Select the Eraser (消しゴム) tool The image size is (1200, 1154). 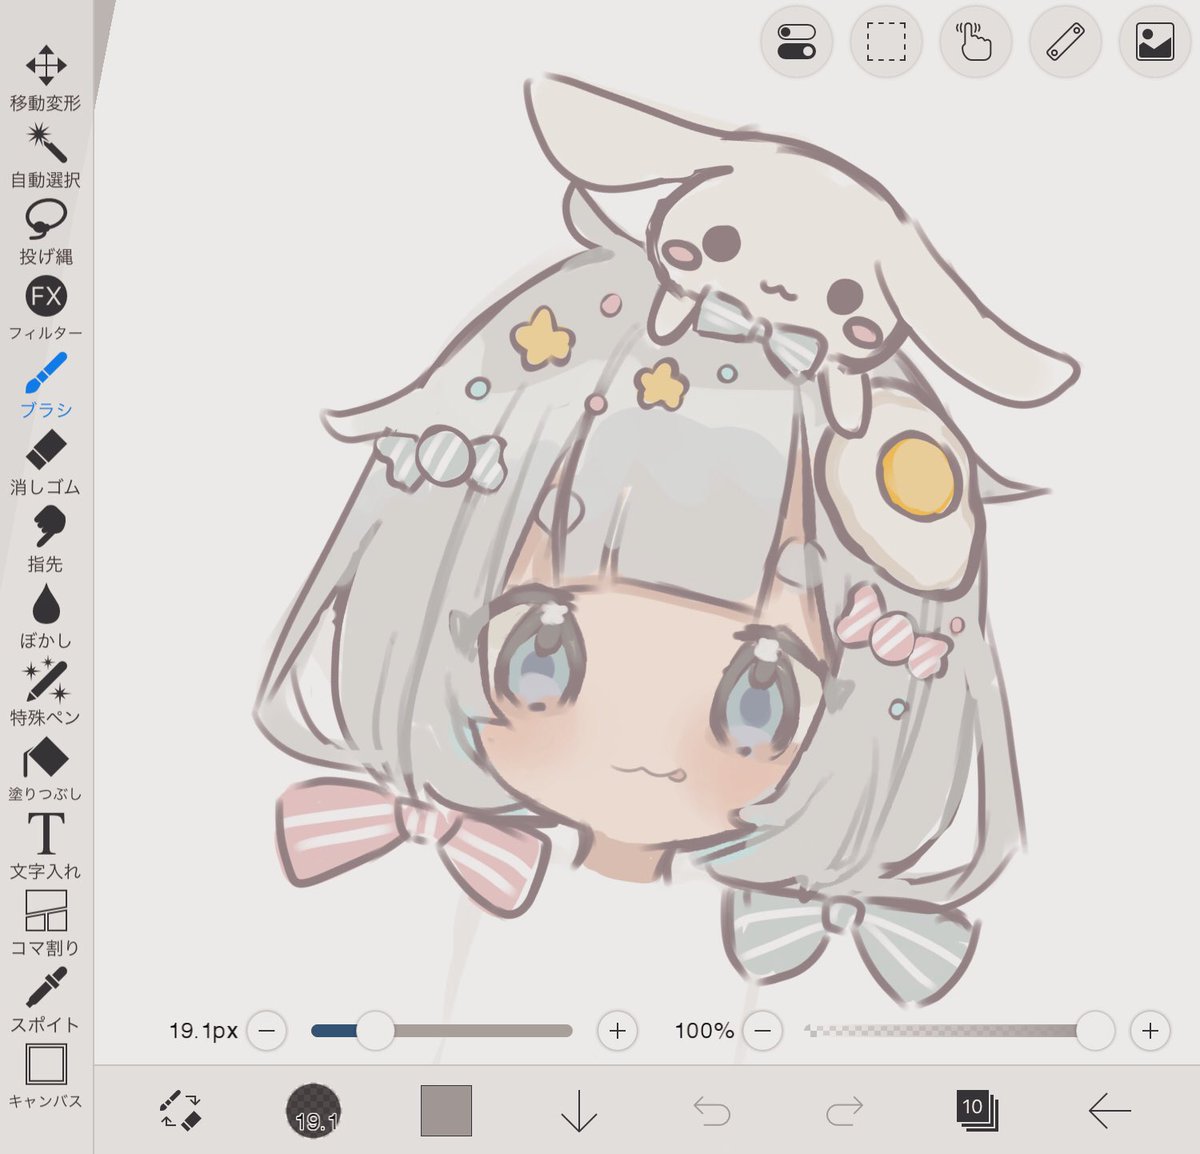coord(46,462)
